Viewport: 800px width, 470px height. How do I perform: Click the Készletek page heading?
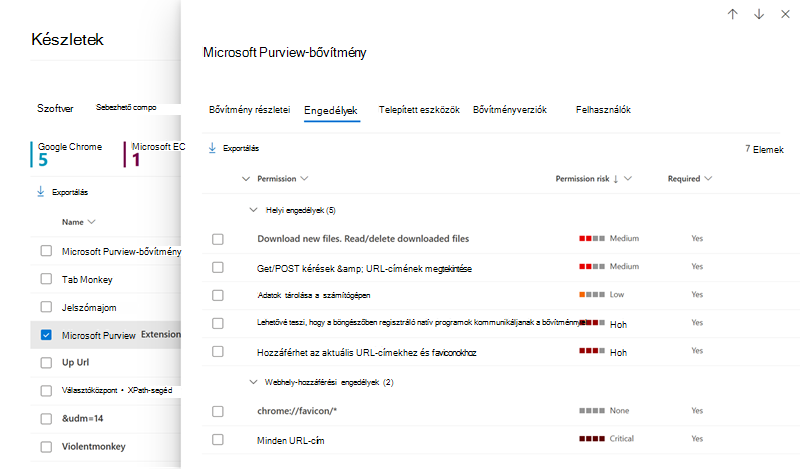[x=67, y=39]
